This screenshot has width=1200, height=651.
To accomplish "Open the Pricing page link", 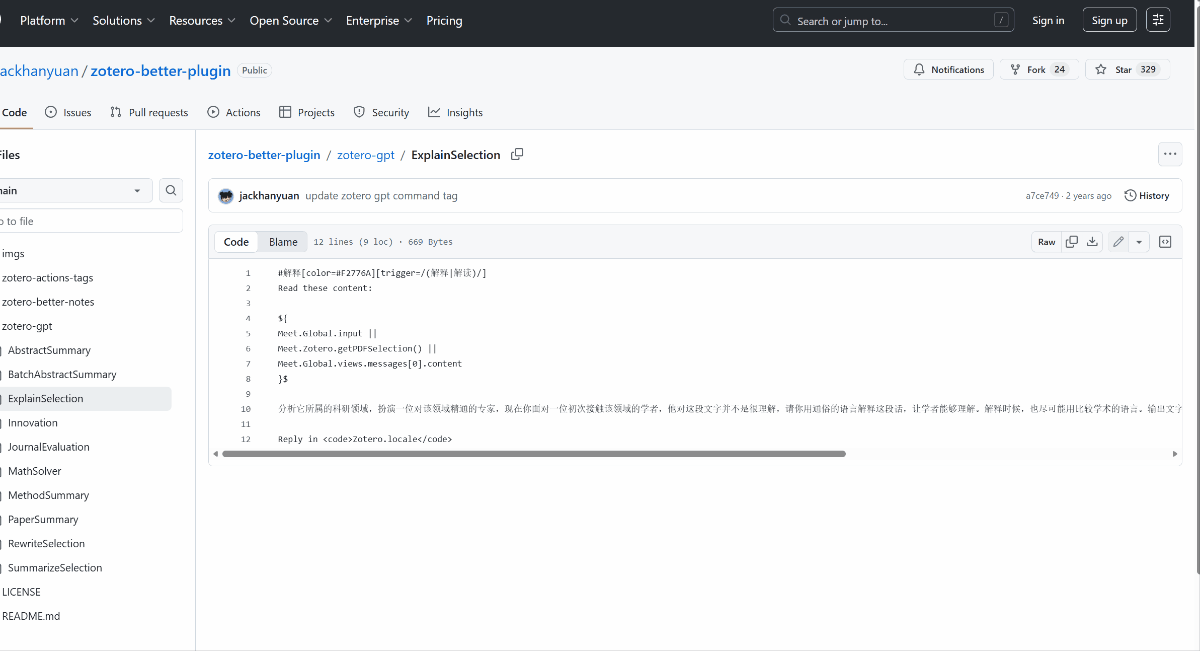I will (444, 20).
